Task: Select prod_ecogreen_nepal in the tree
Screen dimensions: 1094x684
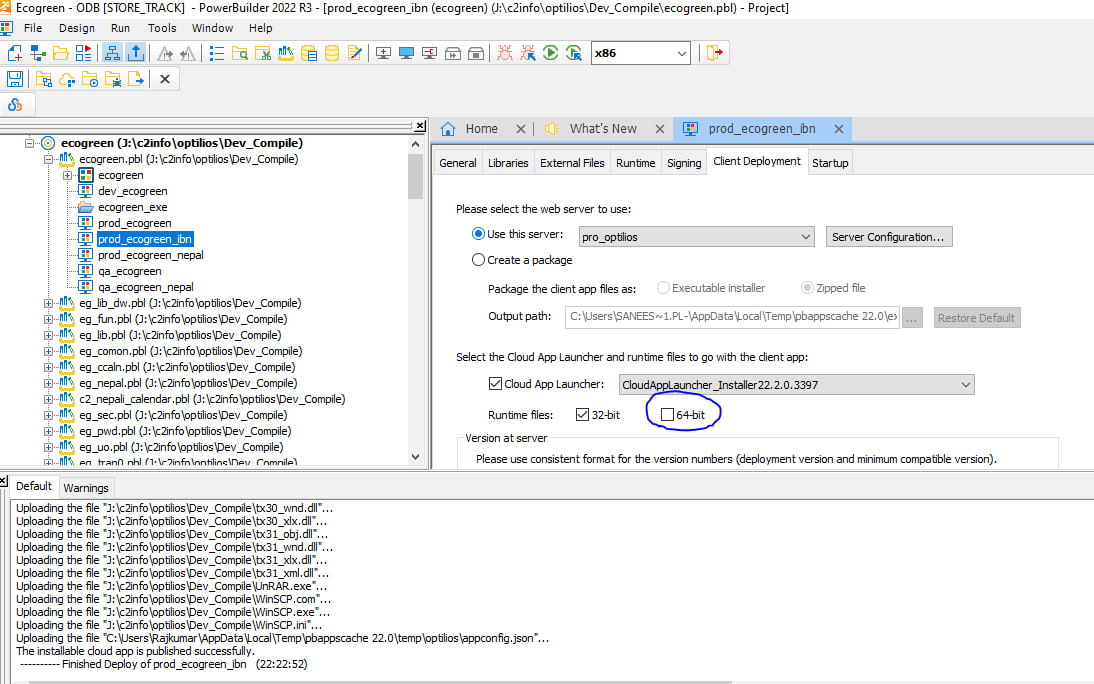Action: point(150,255)
